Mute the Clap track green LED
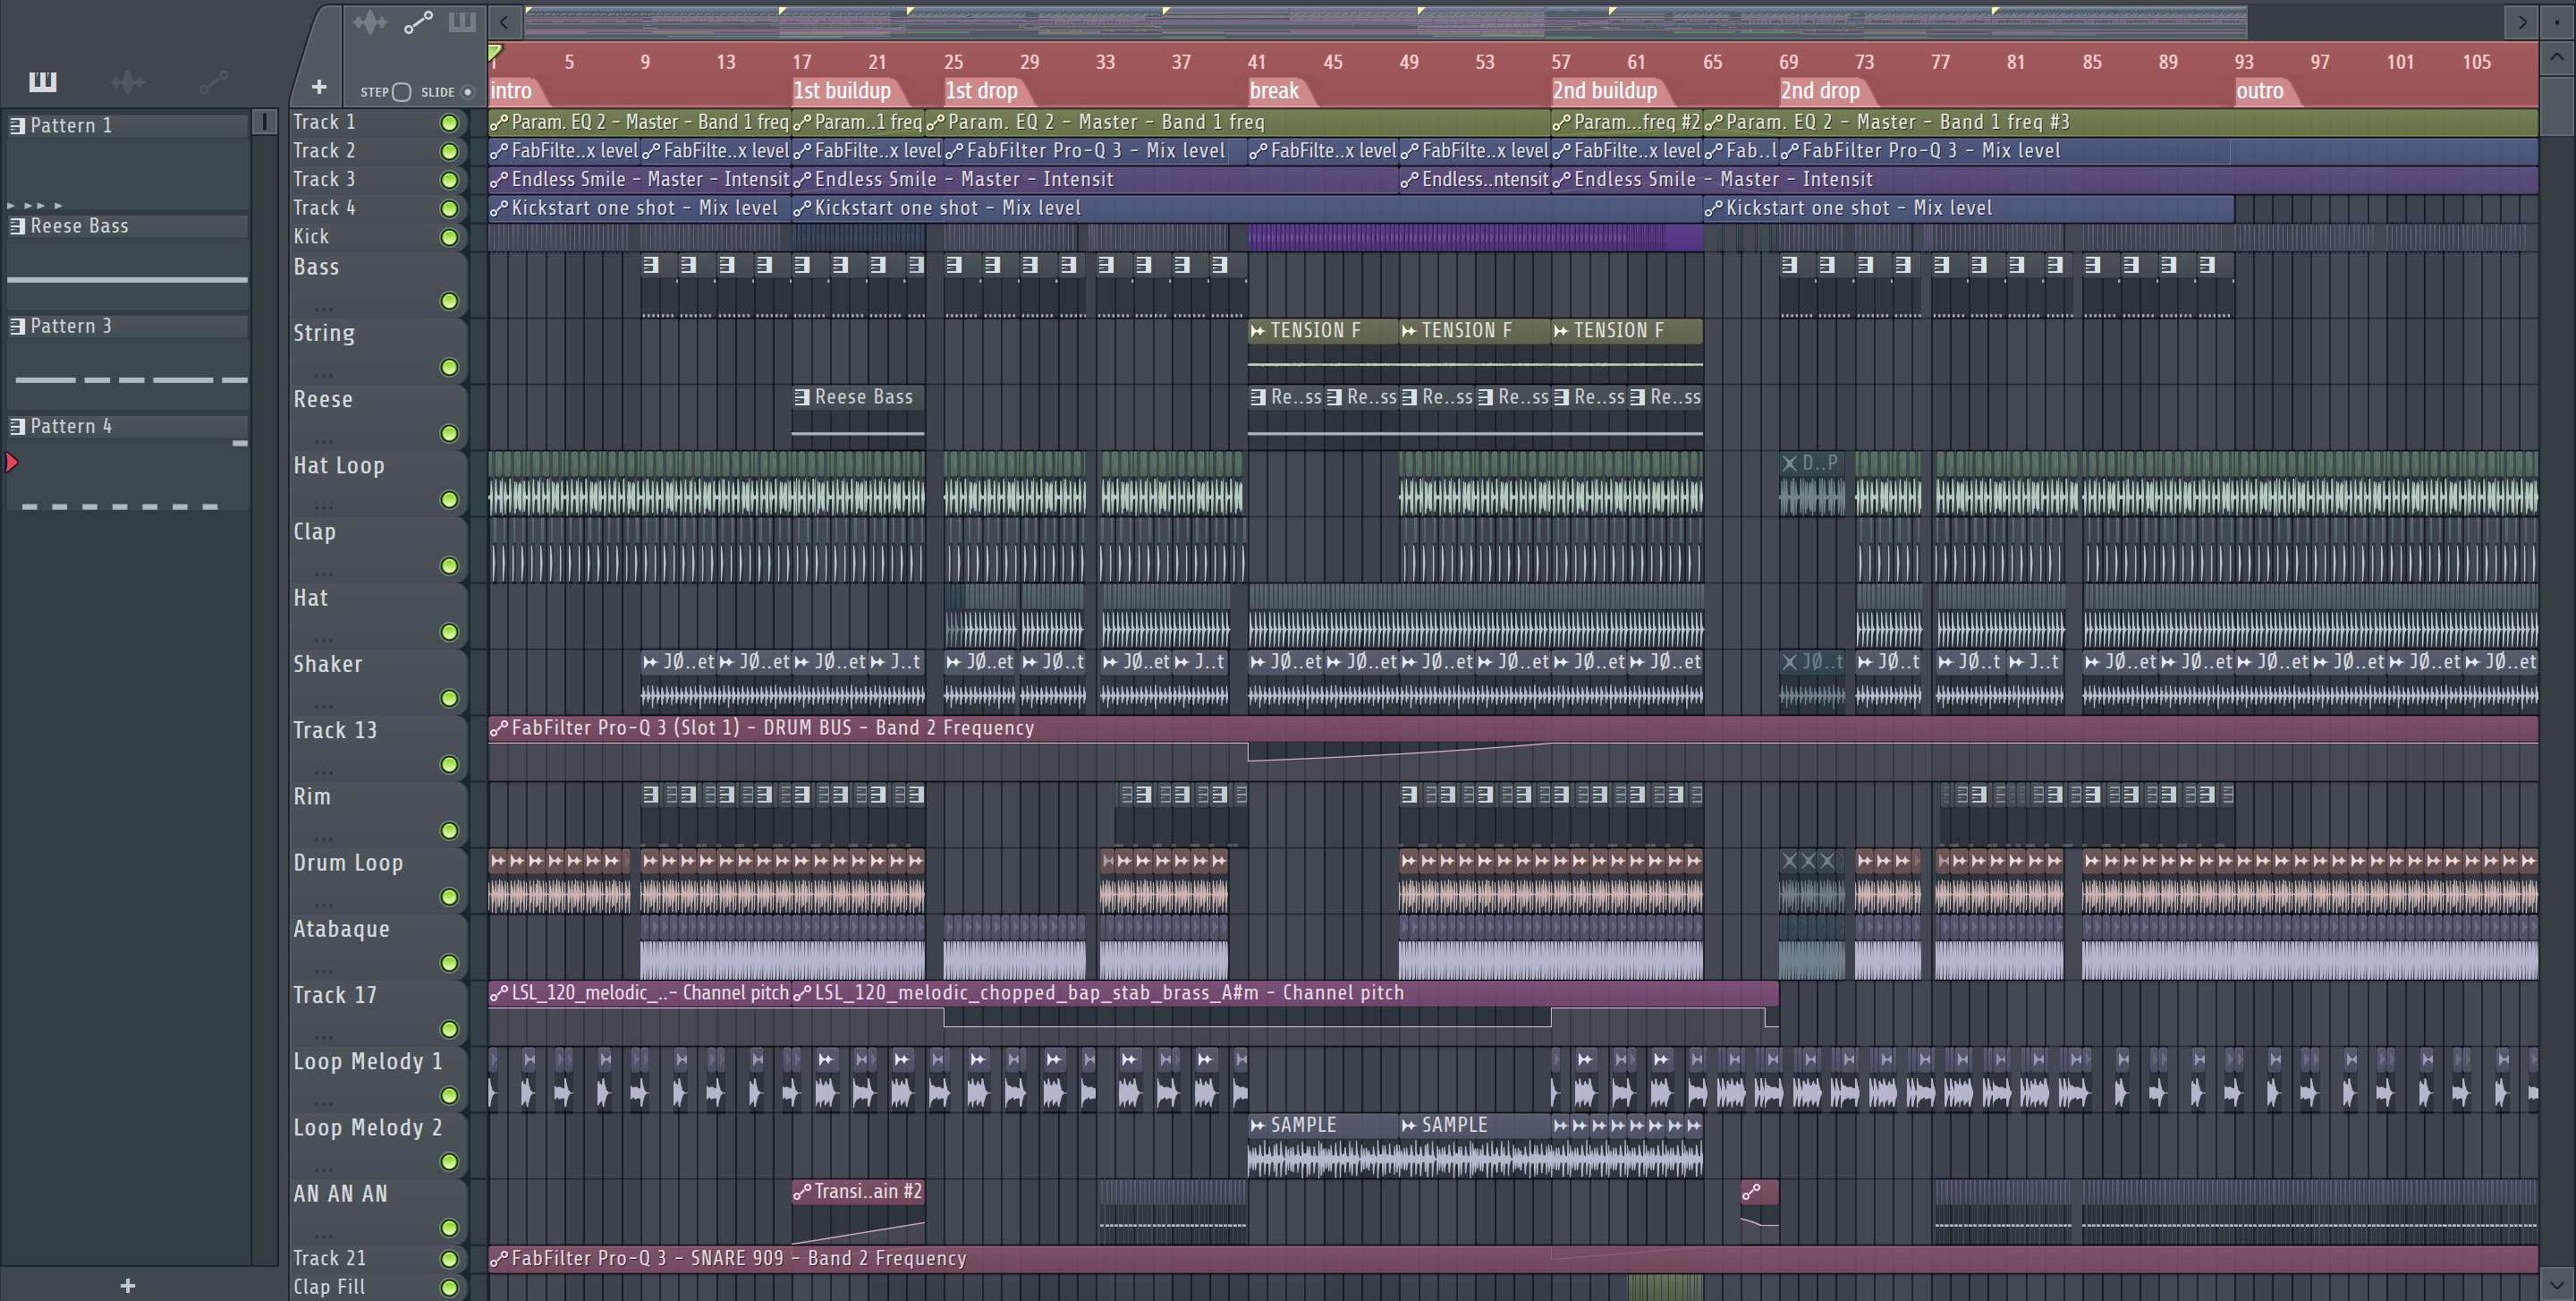2576x1301 pixels. click(450, 567)
